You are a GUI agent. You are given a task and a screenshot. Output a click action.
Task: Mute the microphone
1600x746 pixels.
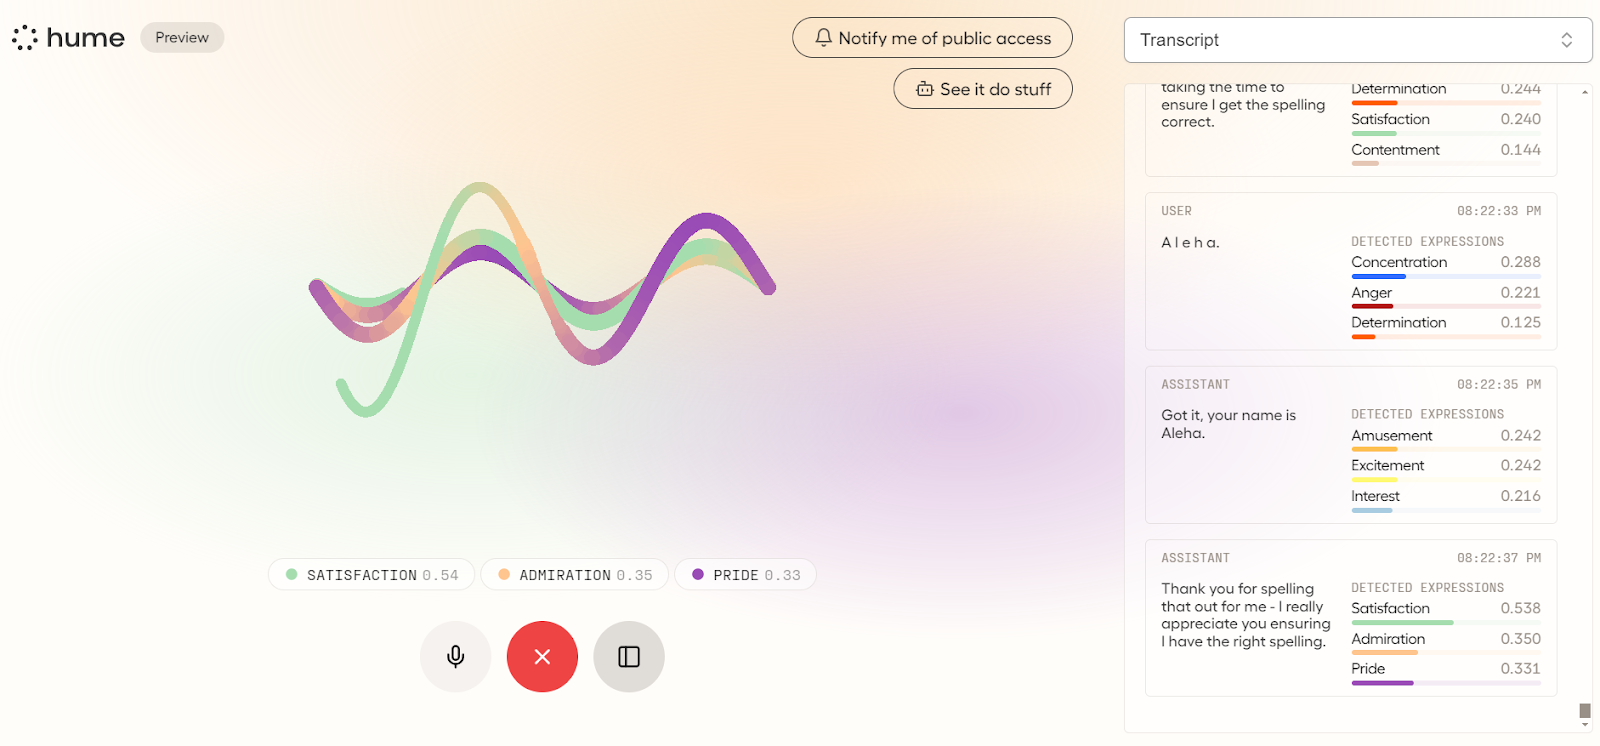[x=455, y=657]
